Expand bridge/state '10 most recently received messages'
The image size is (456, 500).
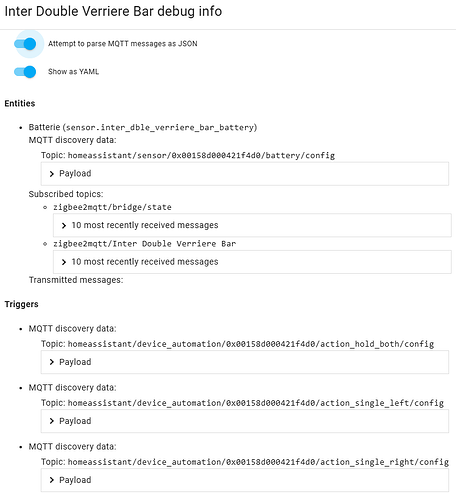pyautogui.click(x=252, y=225)
